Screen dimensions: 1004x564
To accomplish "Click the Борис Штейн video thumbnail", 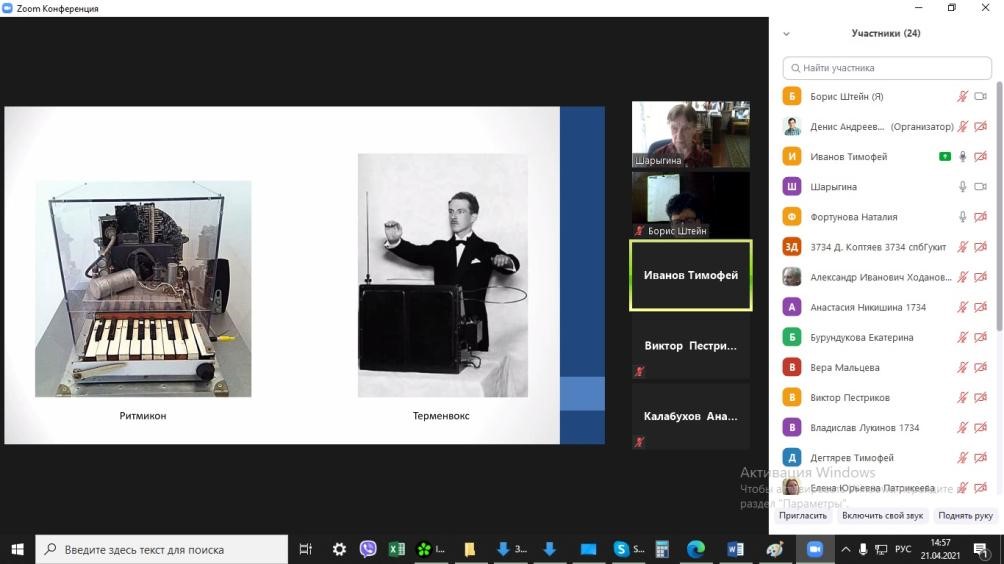I will (x=691, y=205).
